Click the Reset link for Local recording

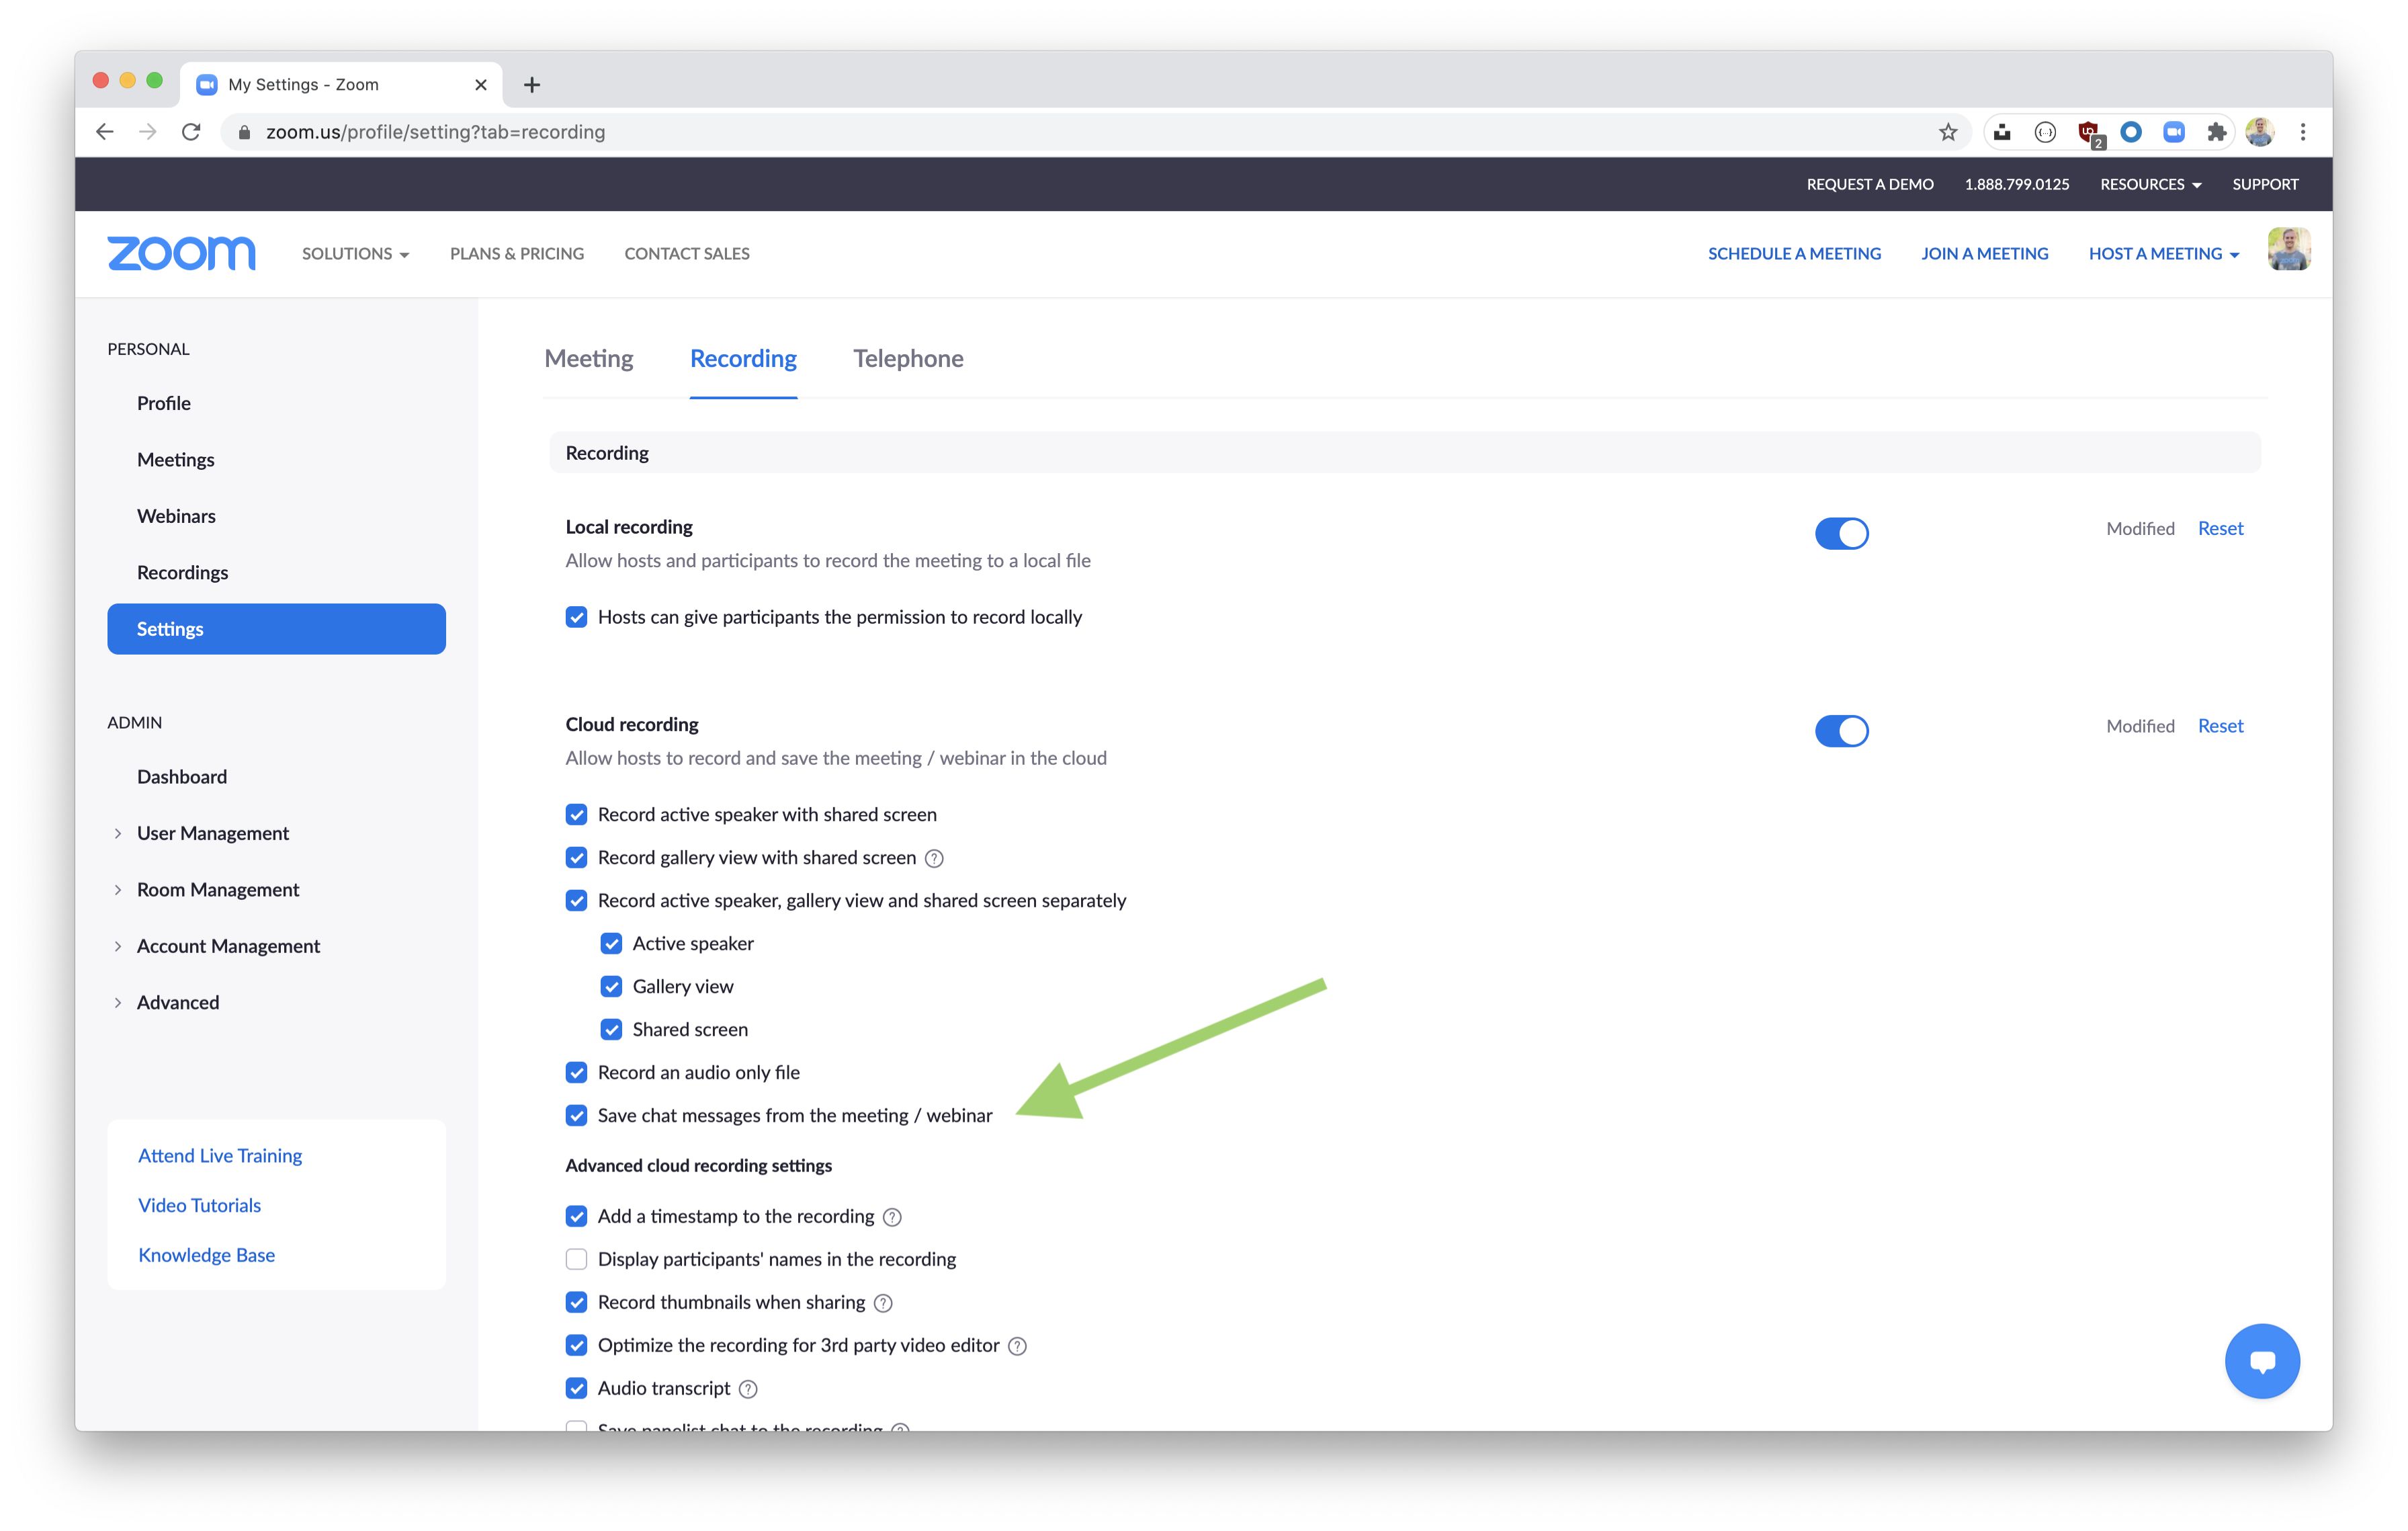click(2219, 527)
